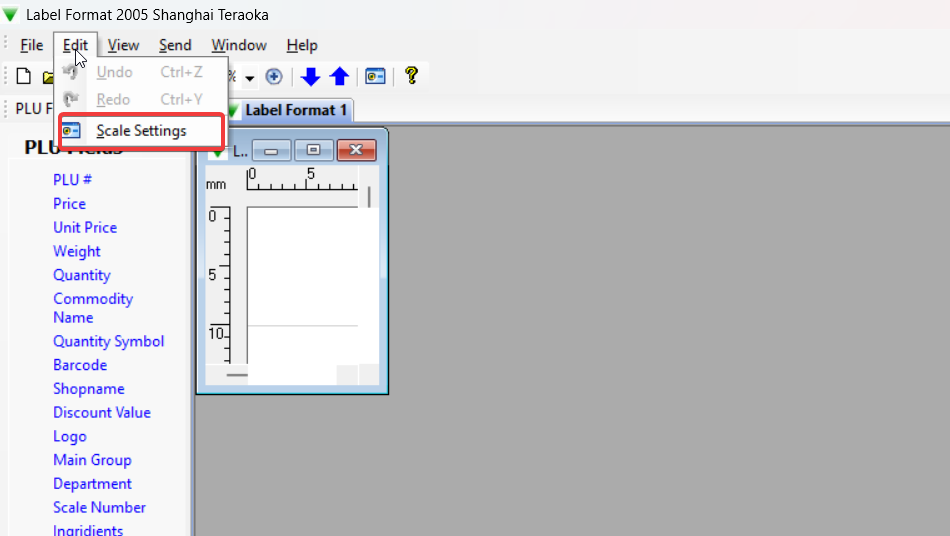Click the zoom in magnifier icon
This screenshot has height=536, width=950.
[x=273, y=77]
